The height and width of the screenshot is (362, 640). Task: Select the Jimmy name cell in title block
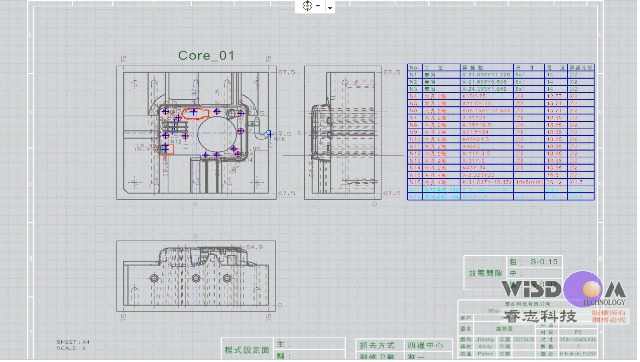(485, 339)
